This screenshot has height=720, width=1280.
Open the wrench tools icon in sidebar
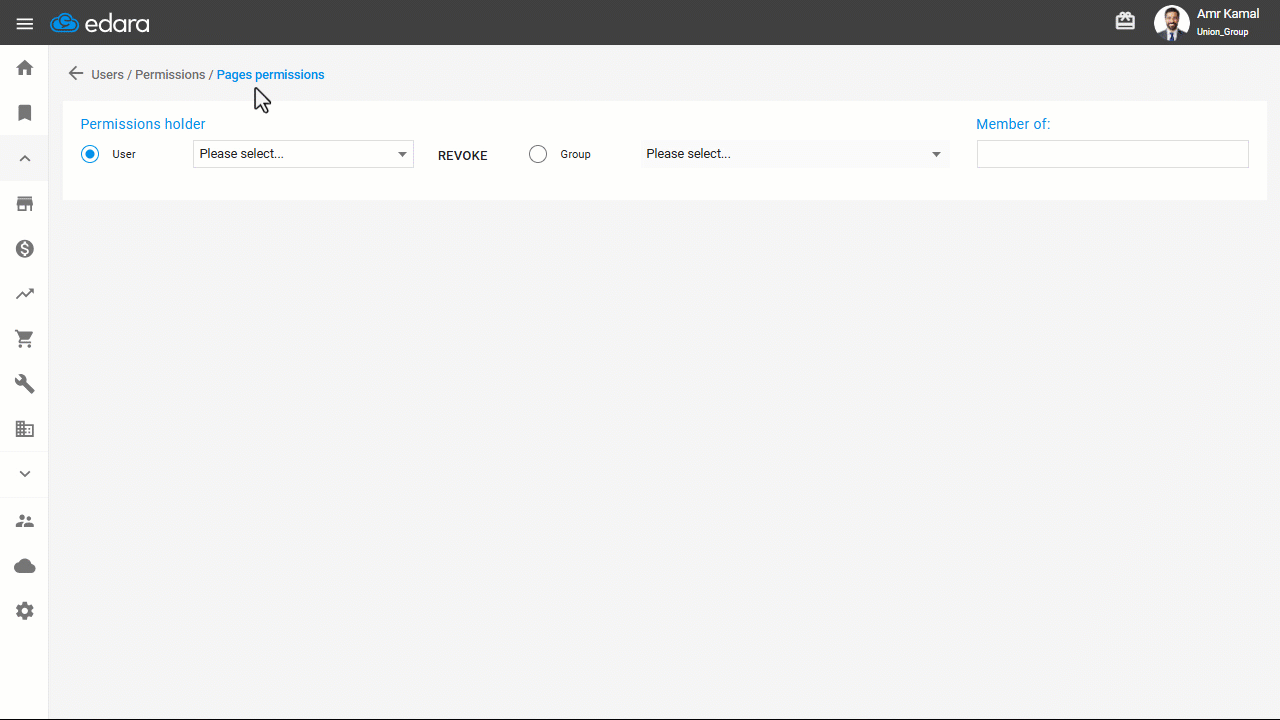(25, 384)
